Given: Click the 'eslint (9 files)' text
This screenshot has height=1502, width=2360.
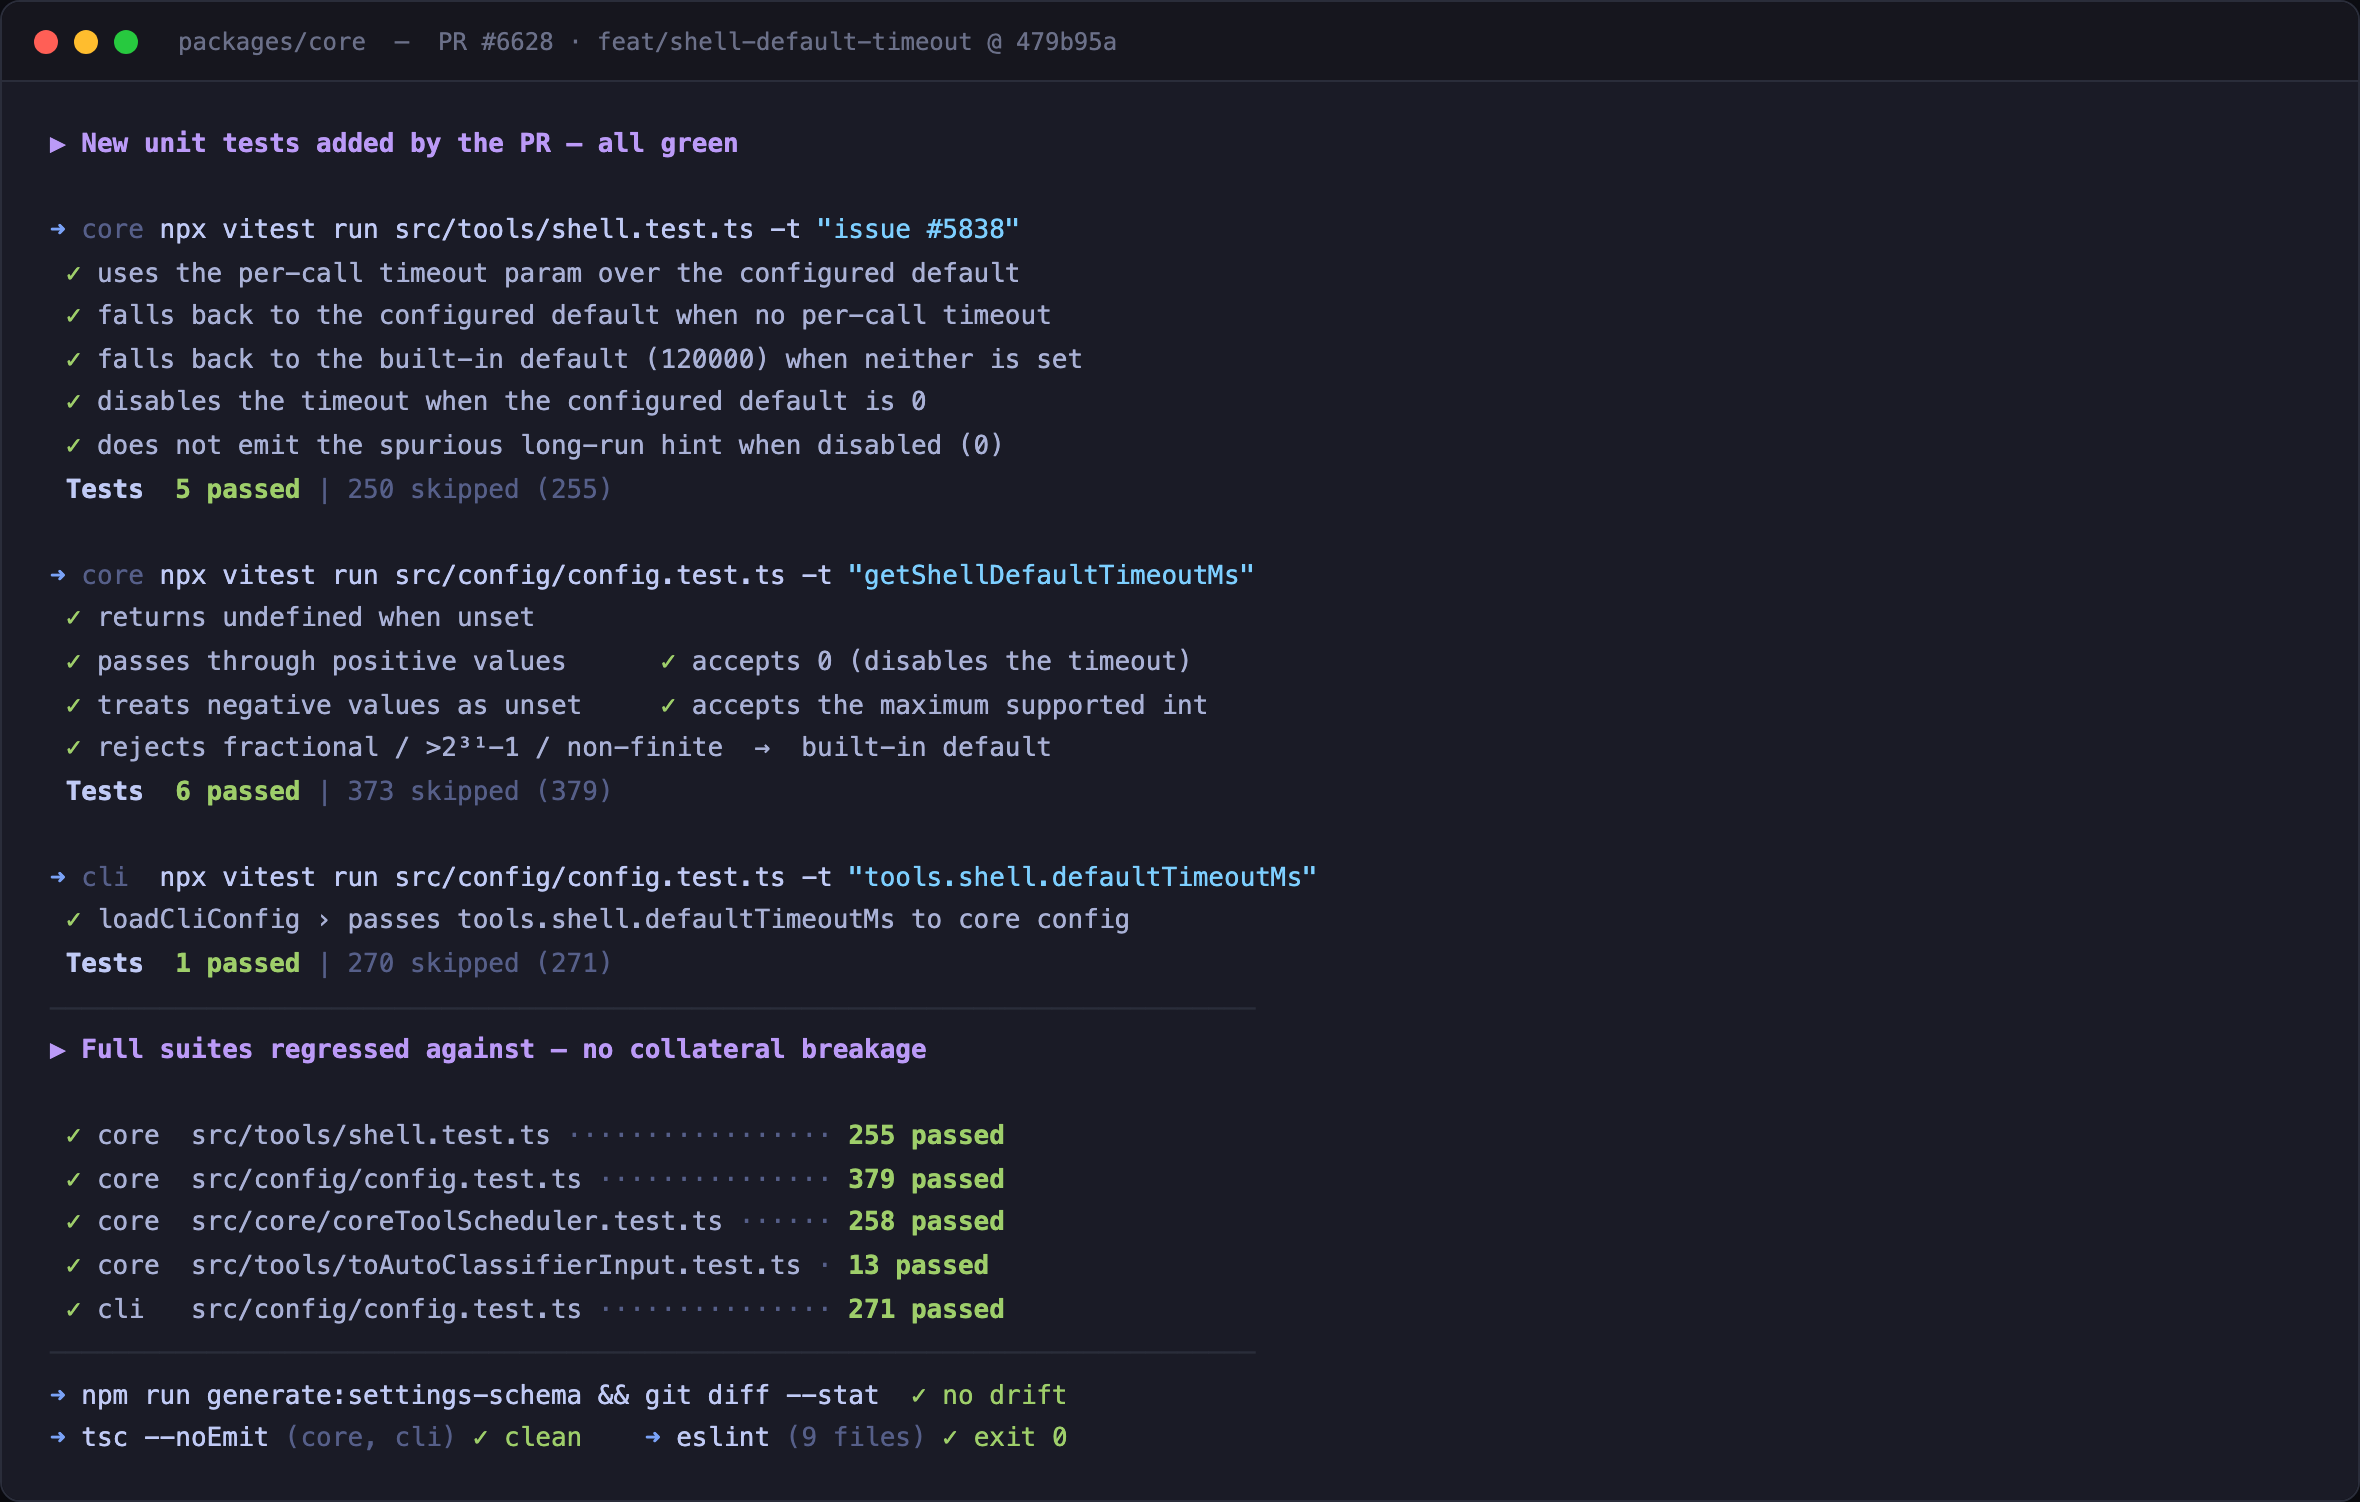Looking at the screenshot, I should [x=801, y=1438].
